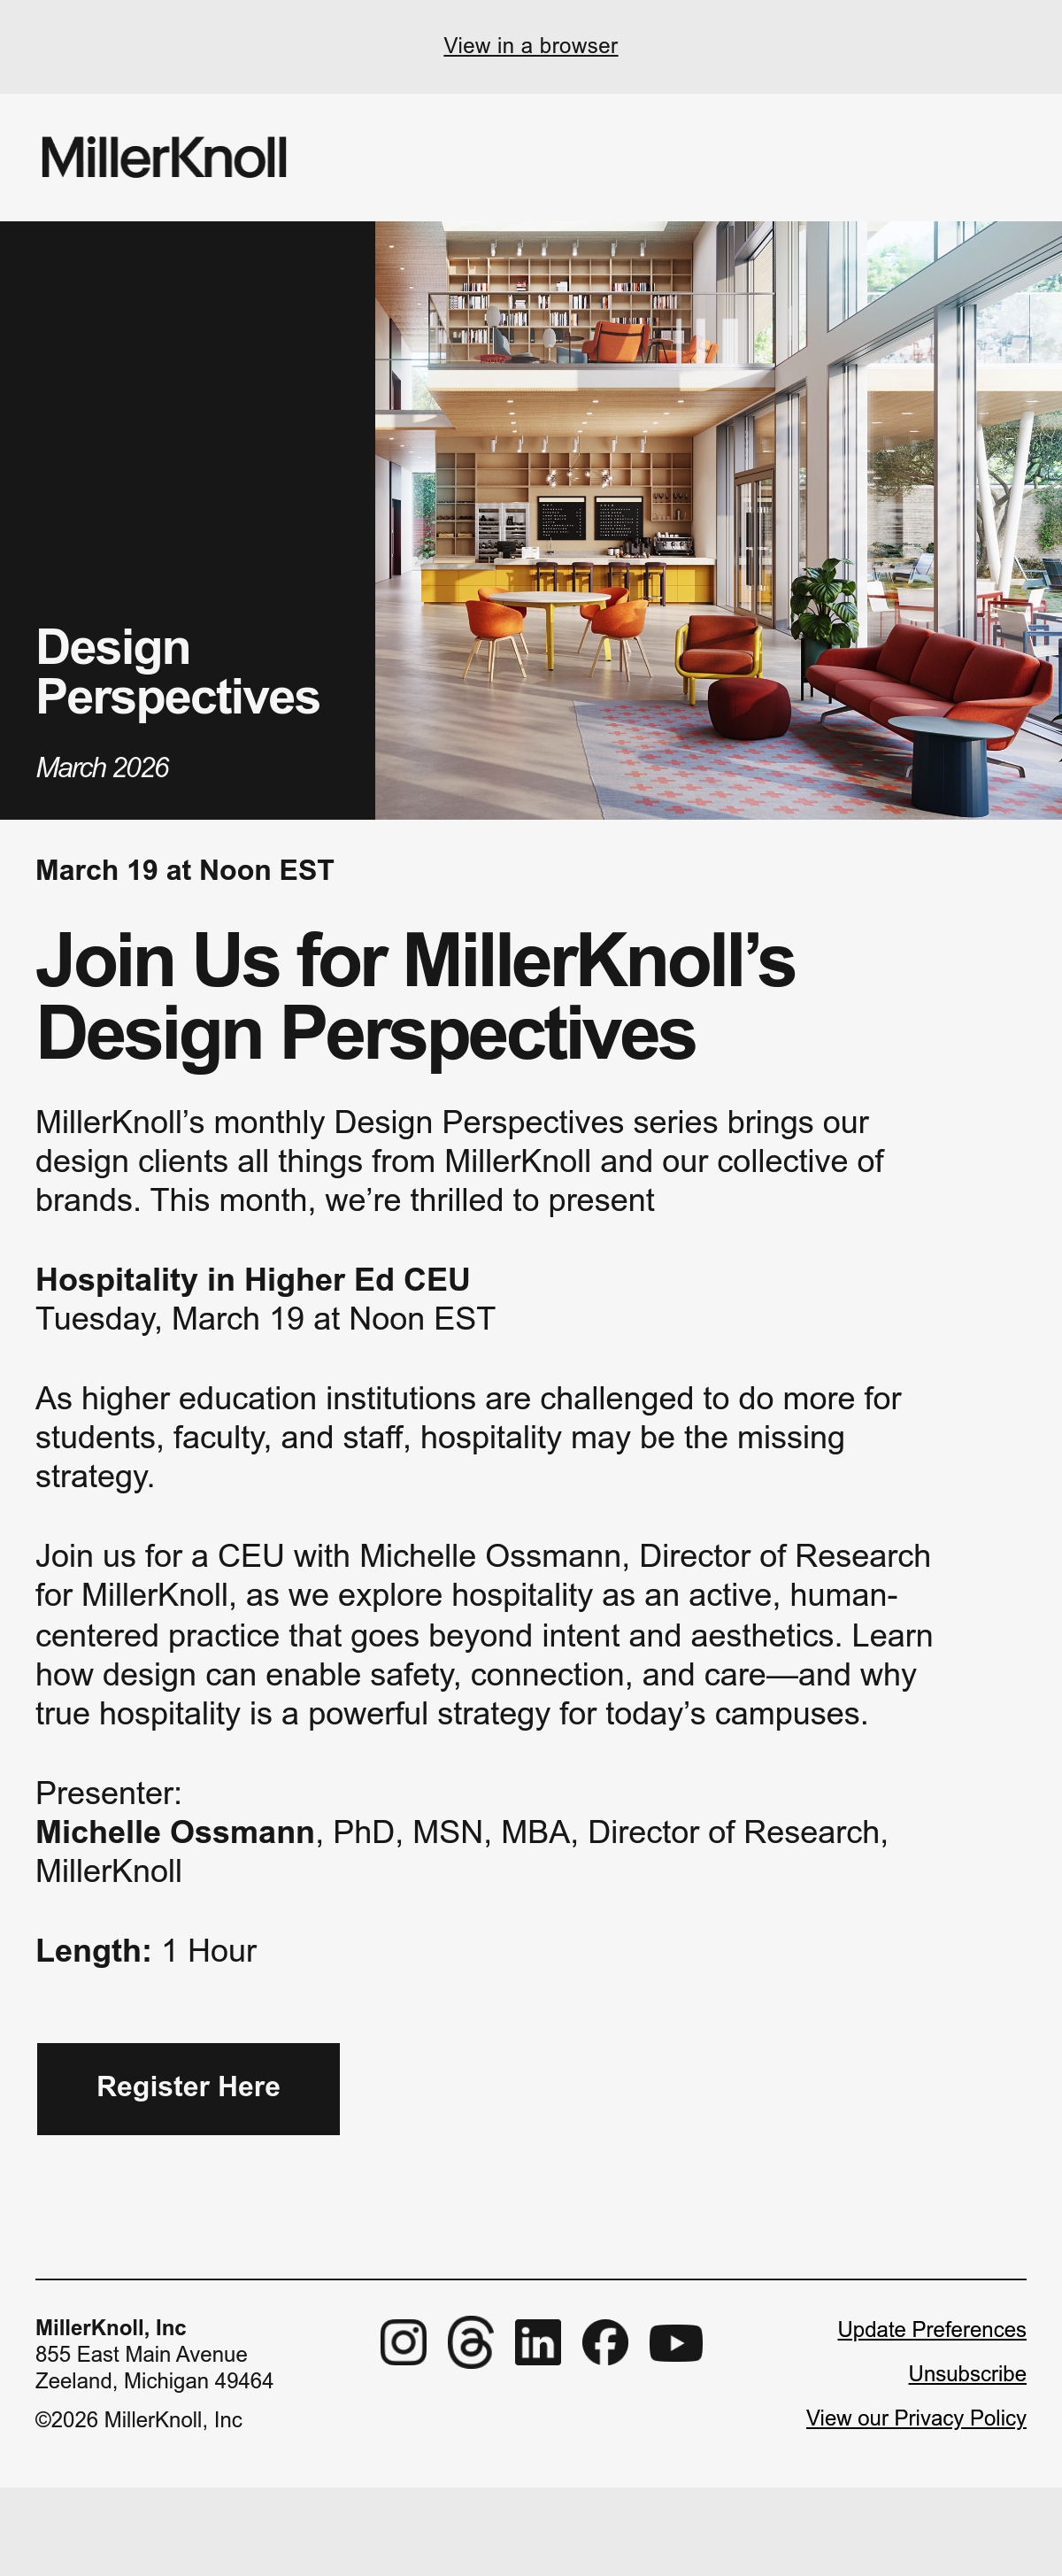This screenshot has width=1062, height=2576.
Task: Open the Threads social icon
Action: [x=470, y=2343]
